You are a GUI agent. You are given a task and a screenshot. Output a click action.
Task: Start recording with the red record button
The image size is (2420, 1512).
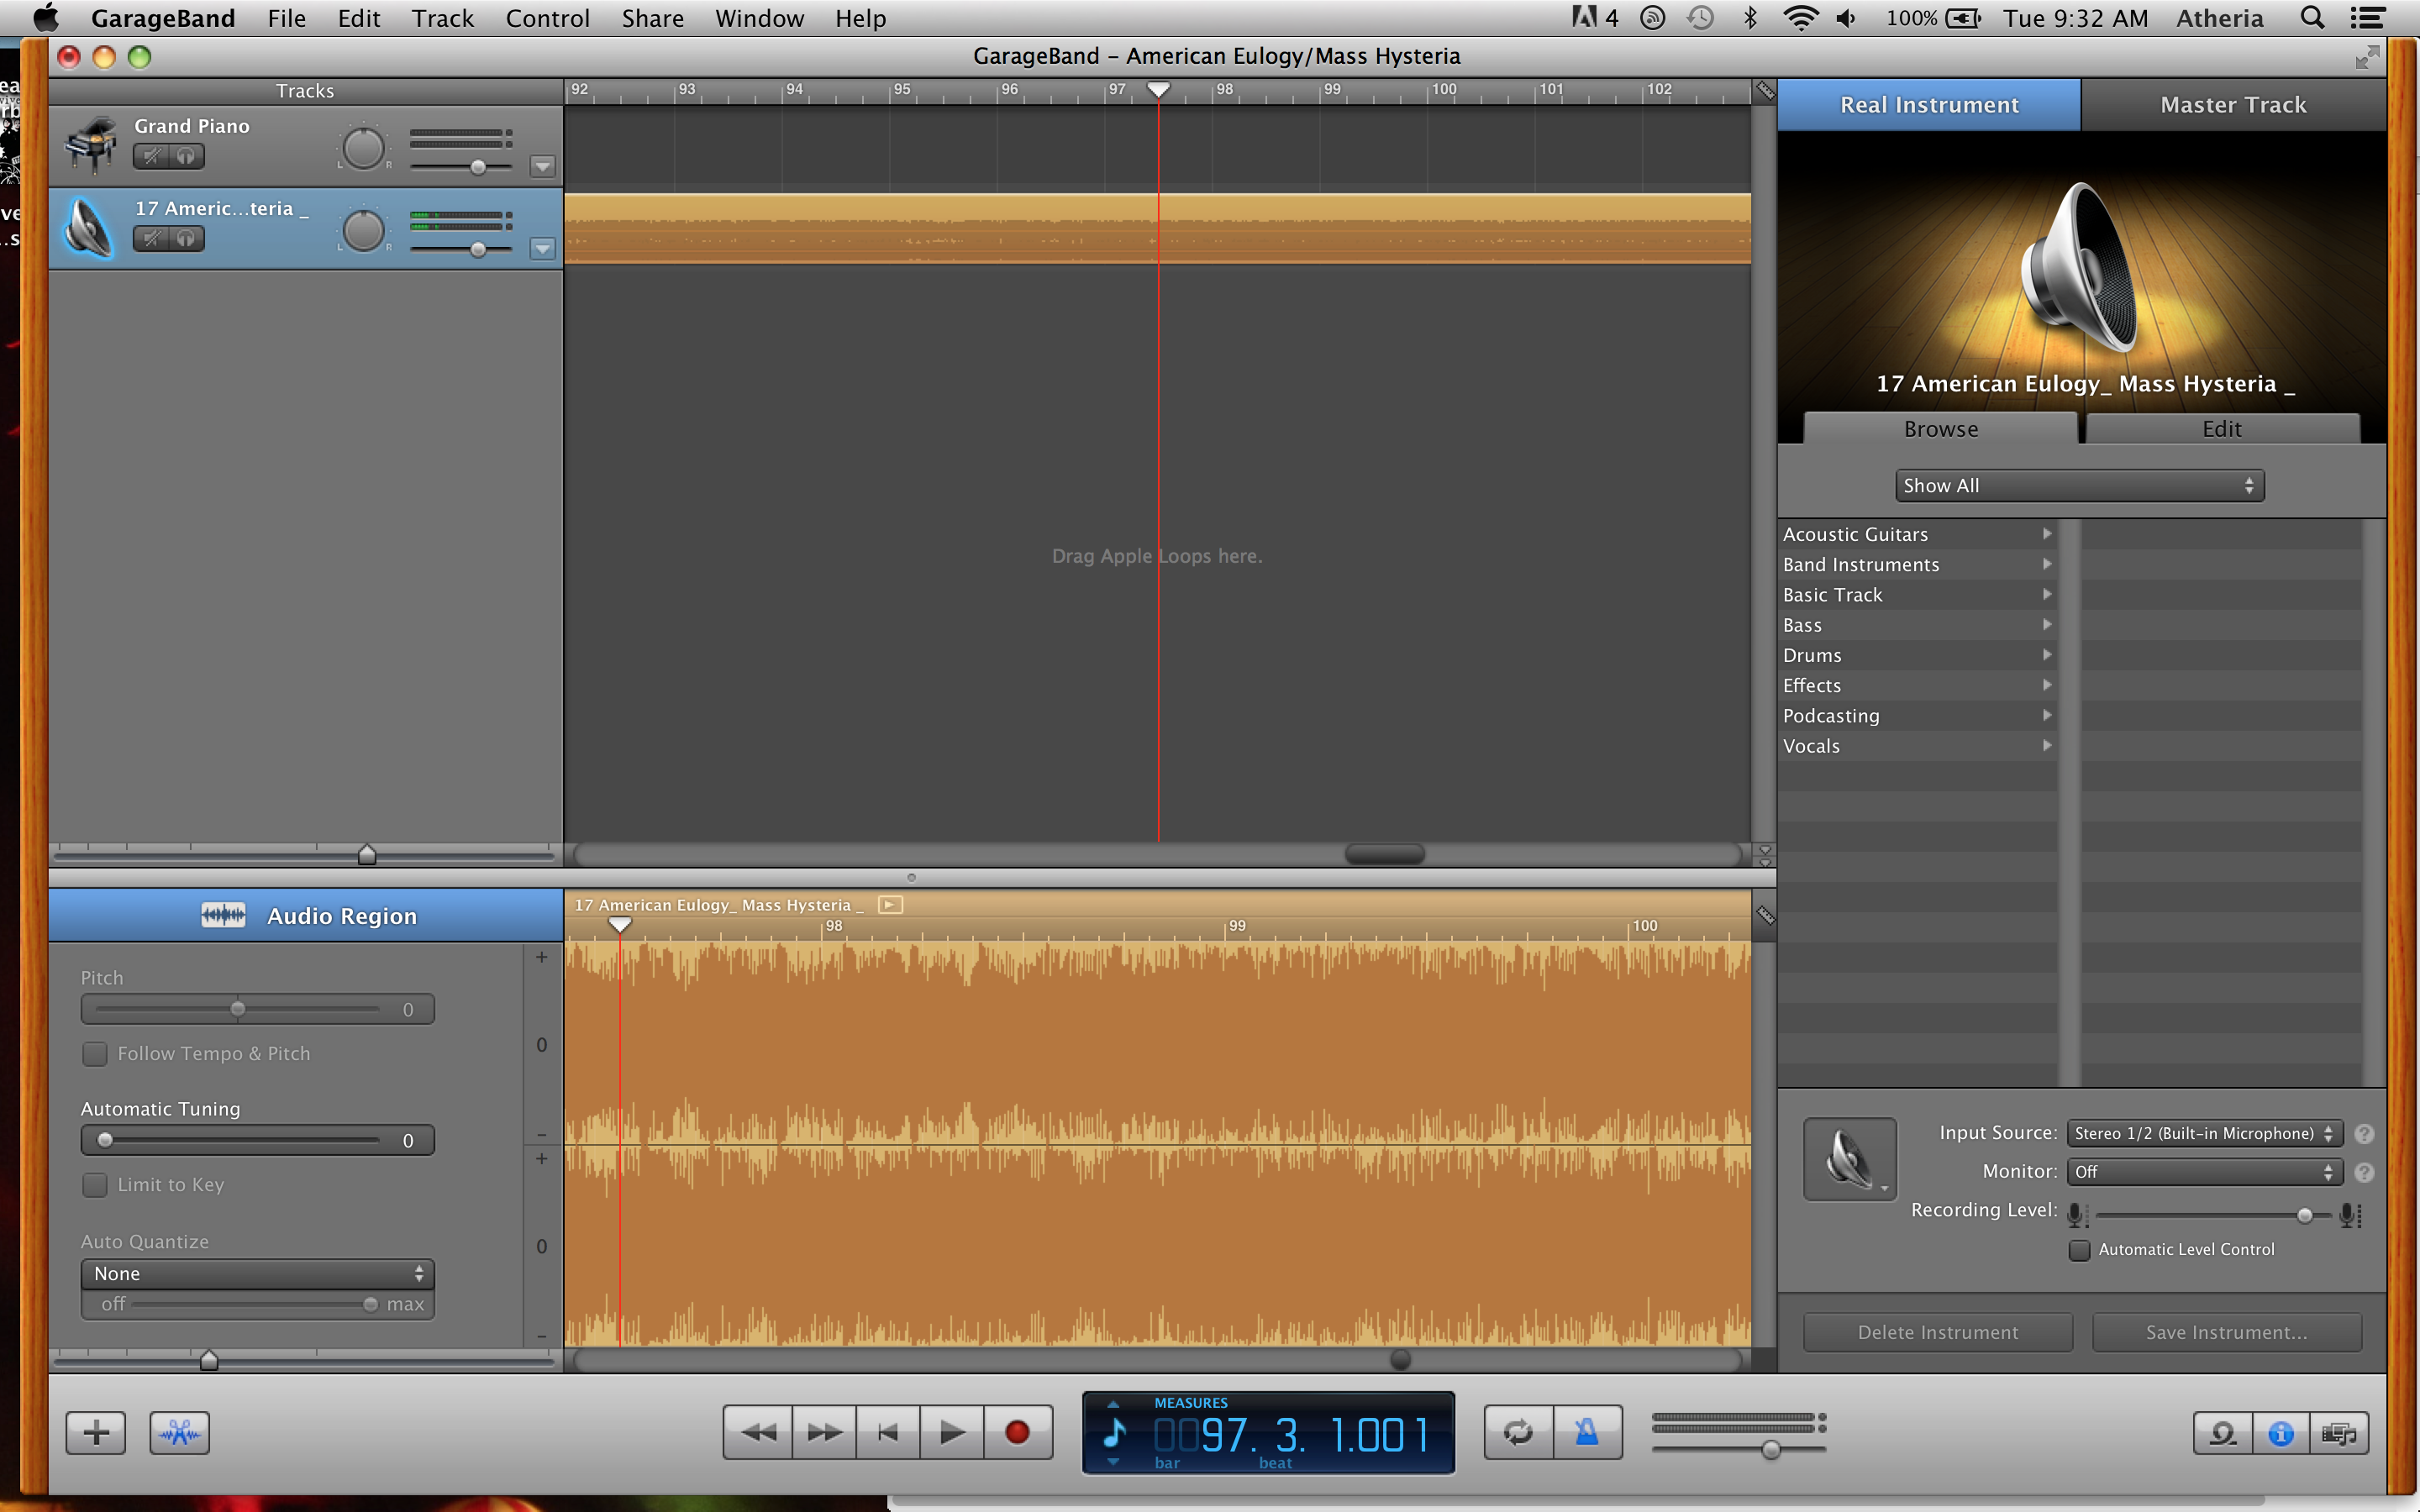tap(1017, 1433)
